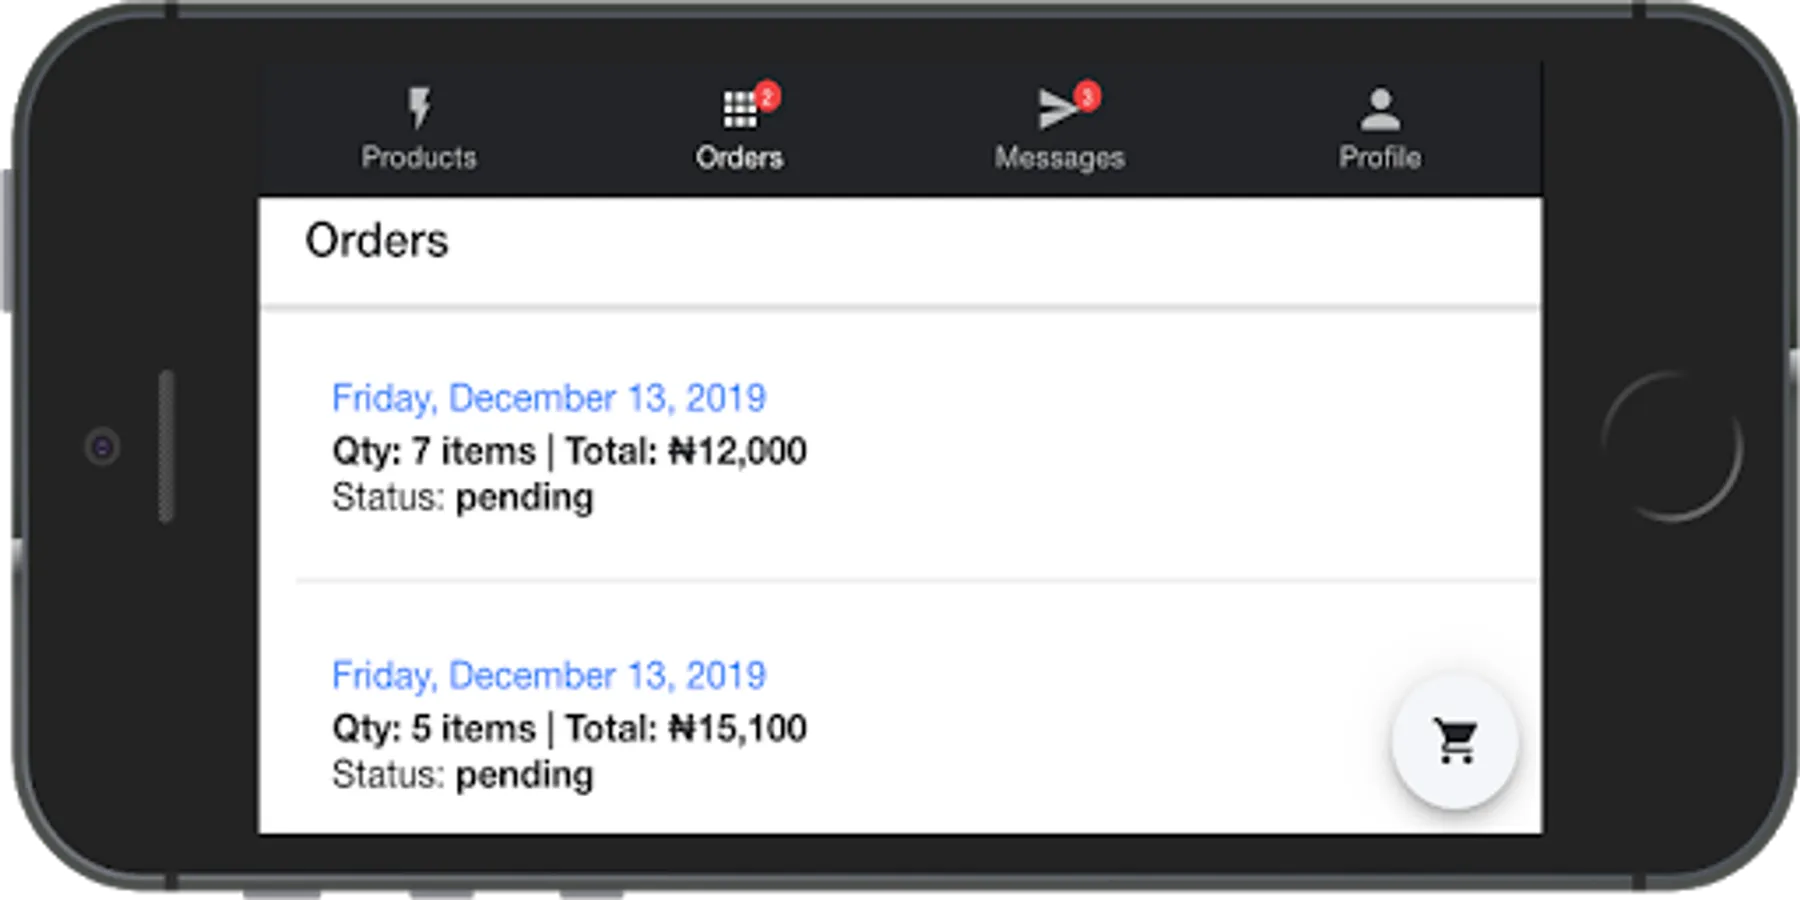The width and height of the screenshot is (1800, 900).
Task: Tap the Products lightning bolt icon
Action: coord(419,108)
